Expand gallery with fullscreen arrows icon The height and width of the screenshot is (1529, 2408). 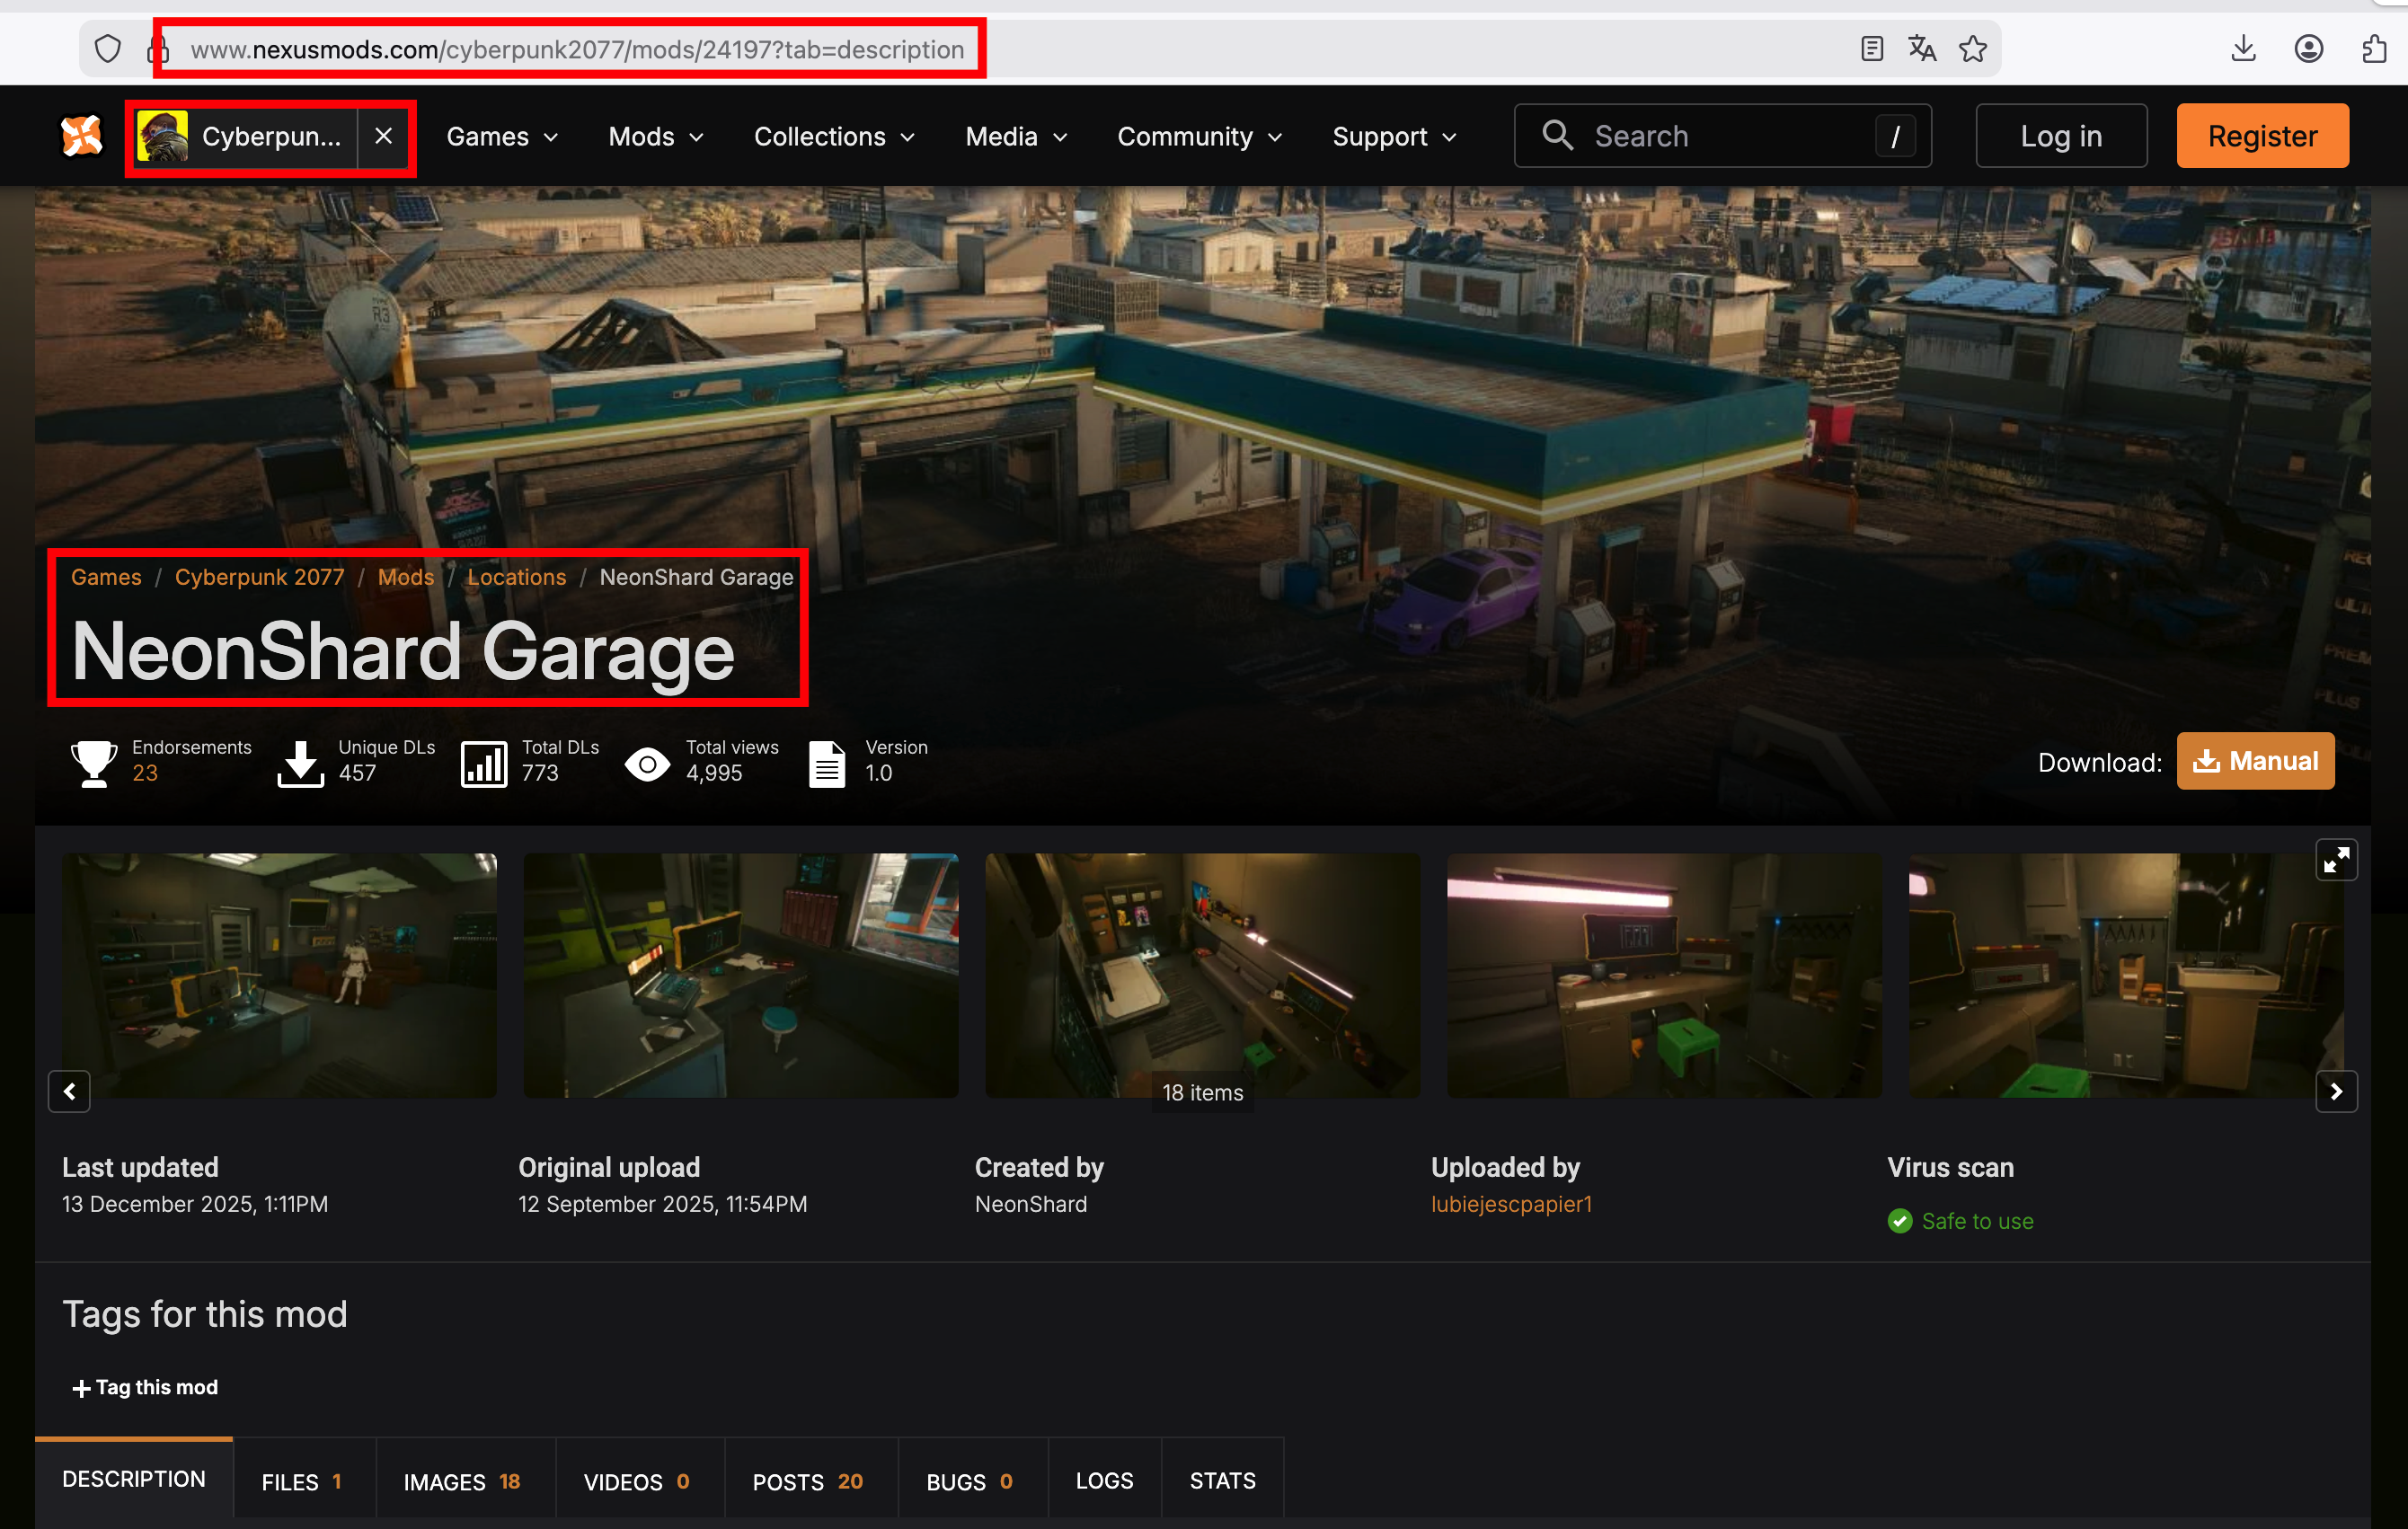tap(2335, 860)
